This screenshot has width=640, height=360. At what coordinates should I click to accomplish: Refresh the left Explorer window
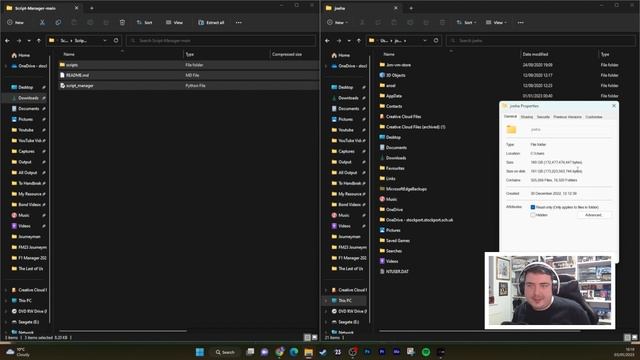(116, 40)
